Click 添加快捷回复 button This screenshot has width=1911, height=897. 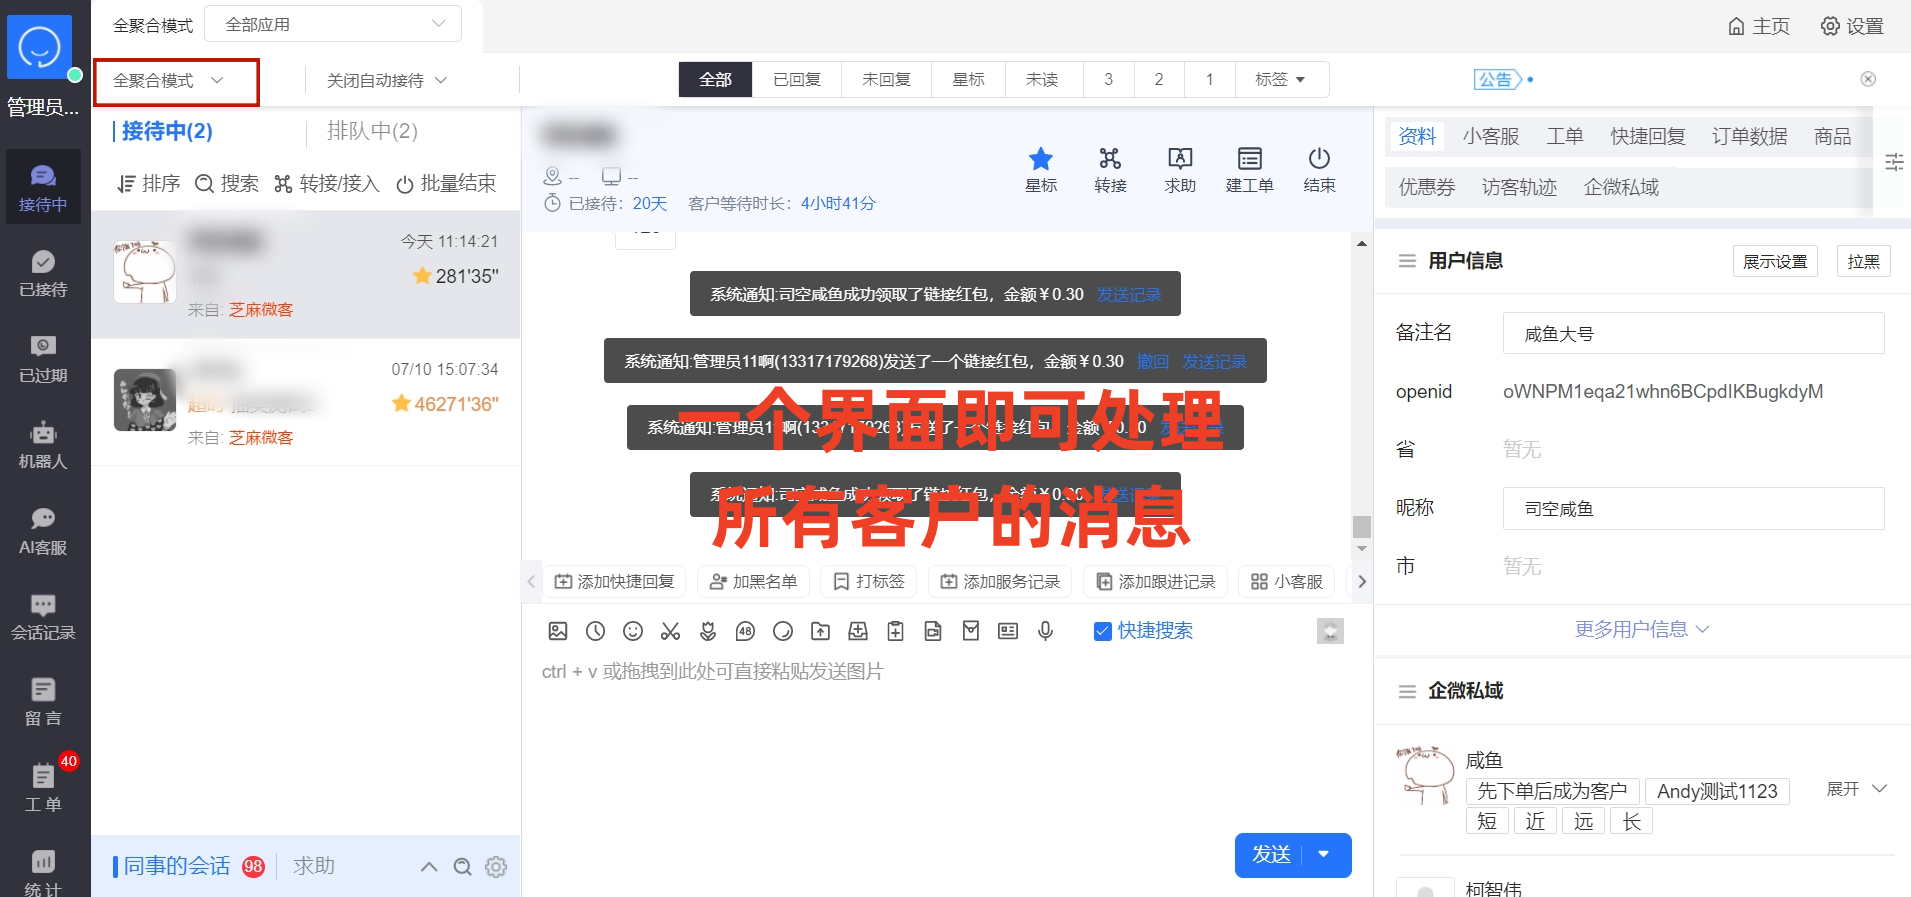[615, 581]
